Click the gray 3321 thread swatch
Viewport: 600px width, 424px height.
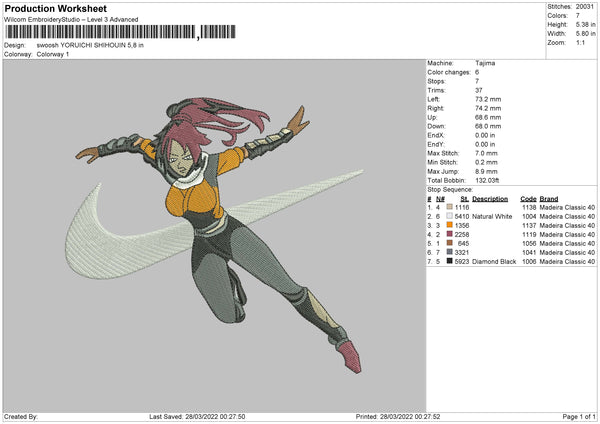pos(449,253)
